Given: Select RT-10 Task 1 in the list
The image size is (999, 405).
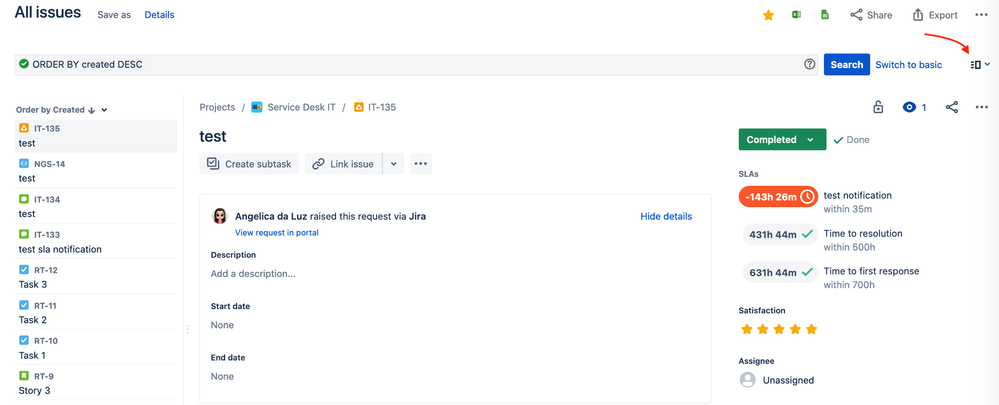Looking at the screenshot, I should point(96,348).
